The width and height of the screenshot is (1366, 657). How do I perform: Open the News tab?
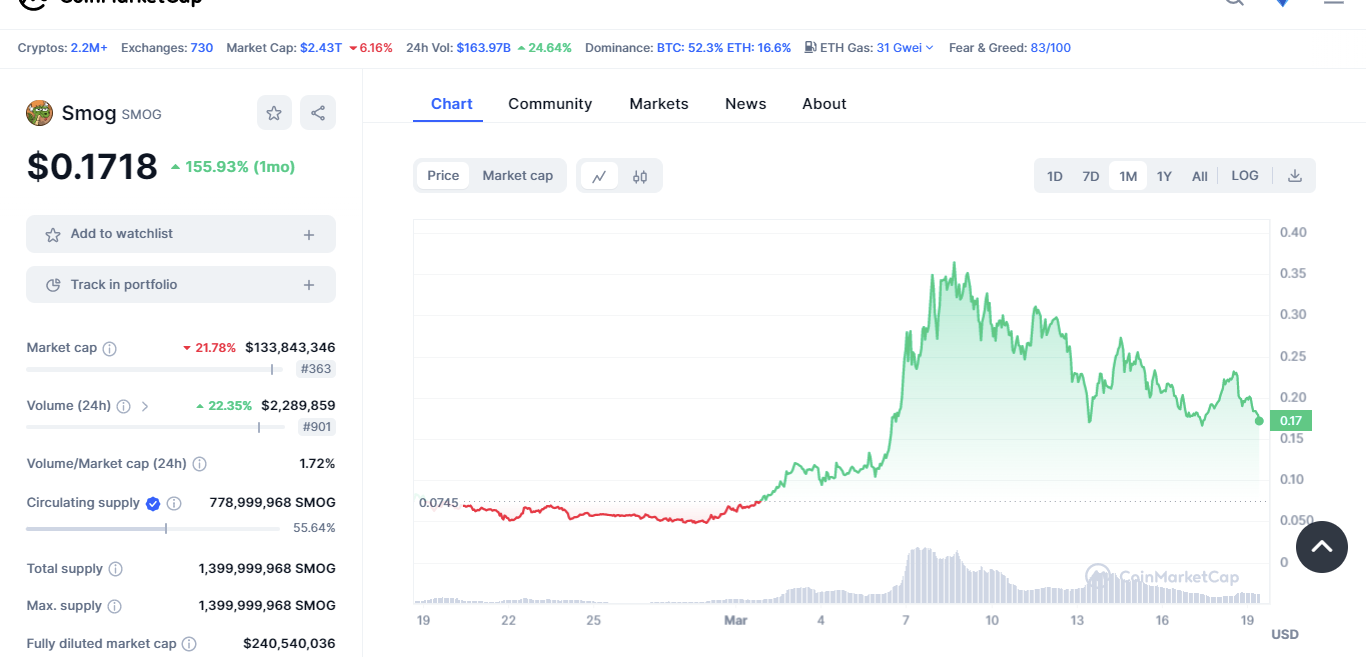pyautogui.click(x=746, y=104)
